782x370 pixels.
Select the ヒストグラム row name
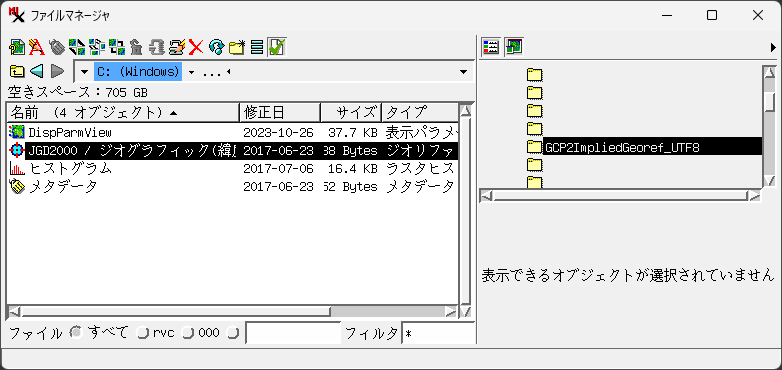tap(70, 169)
